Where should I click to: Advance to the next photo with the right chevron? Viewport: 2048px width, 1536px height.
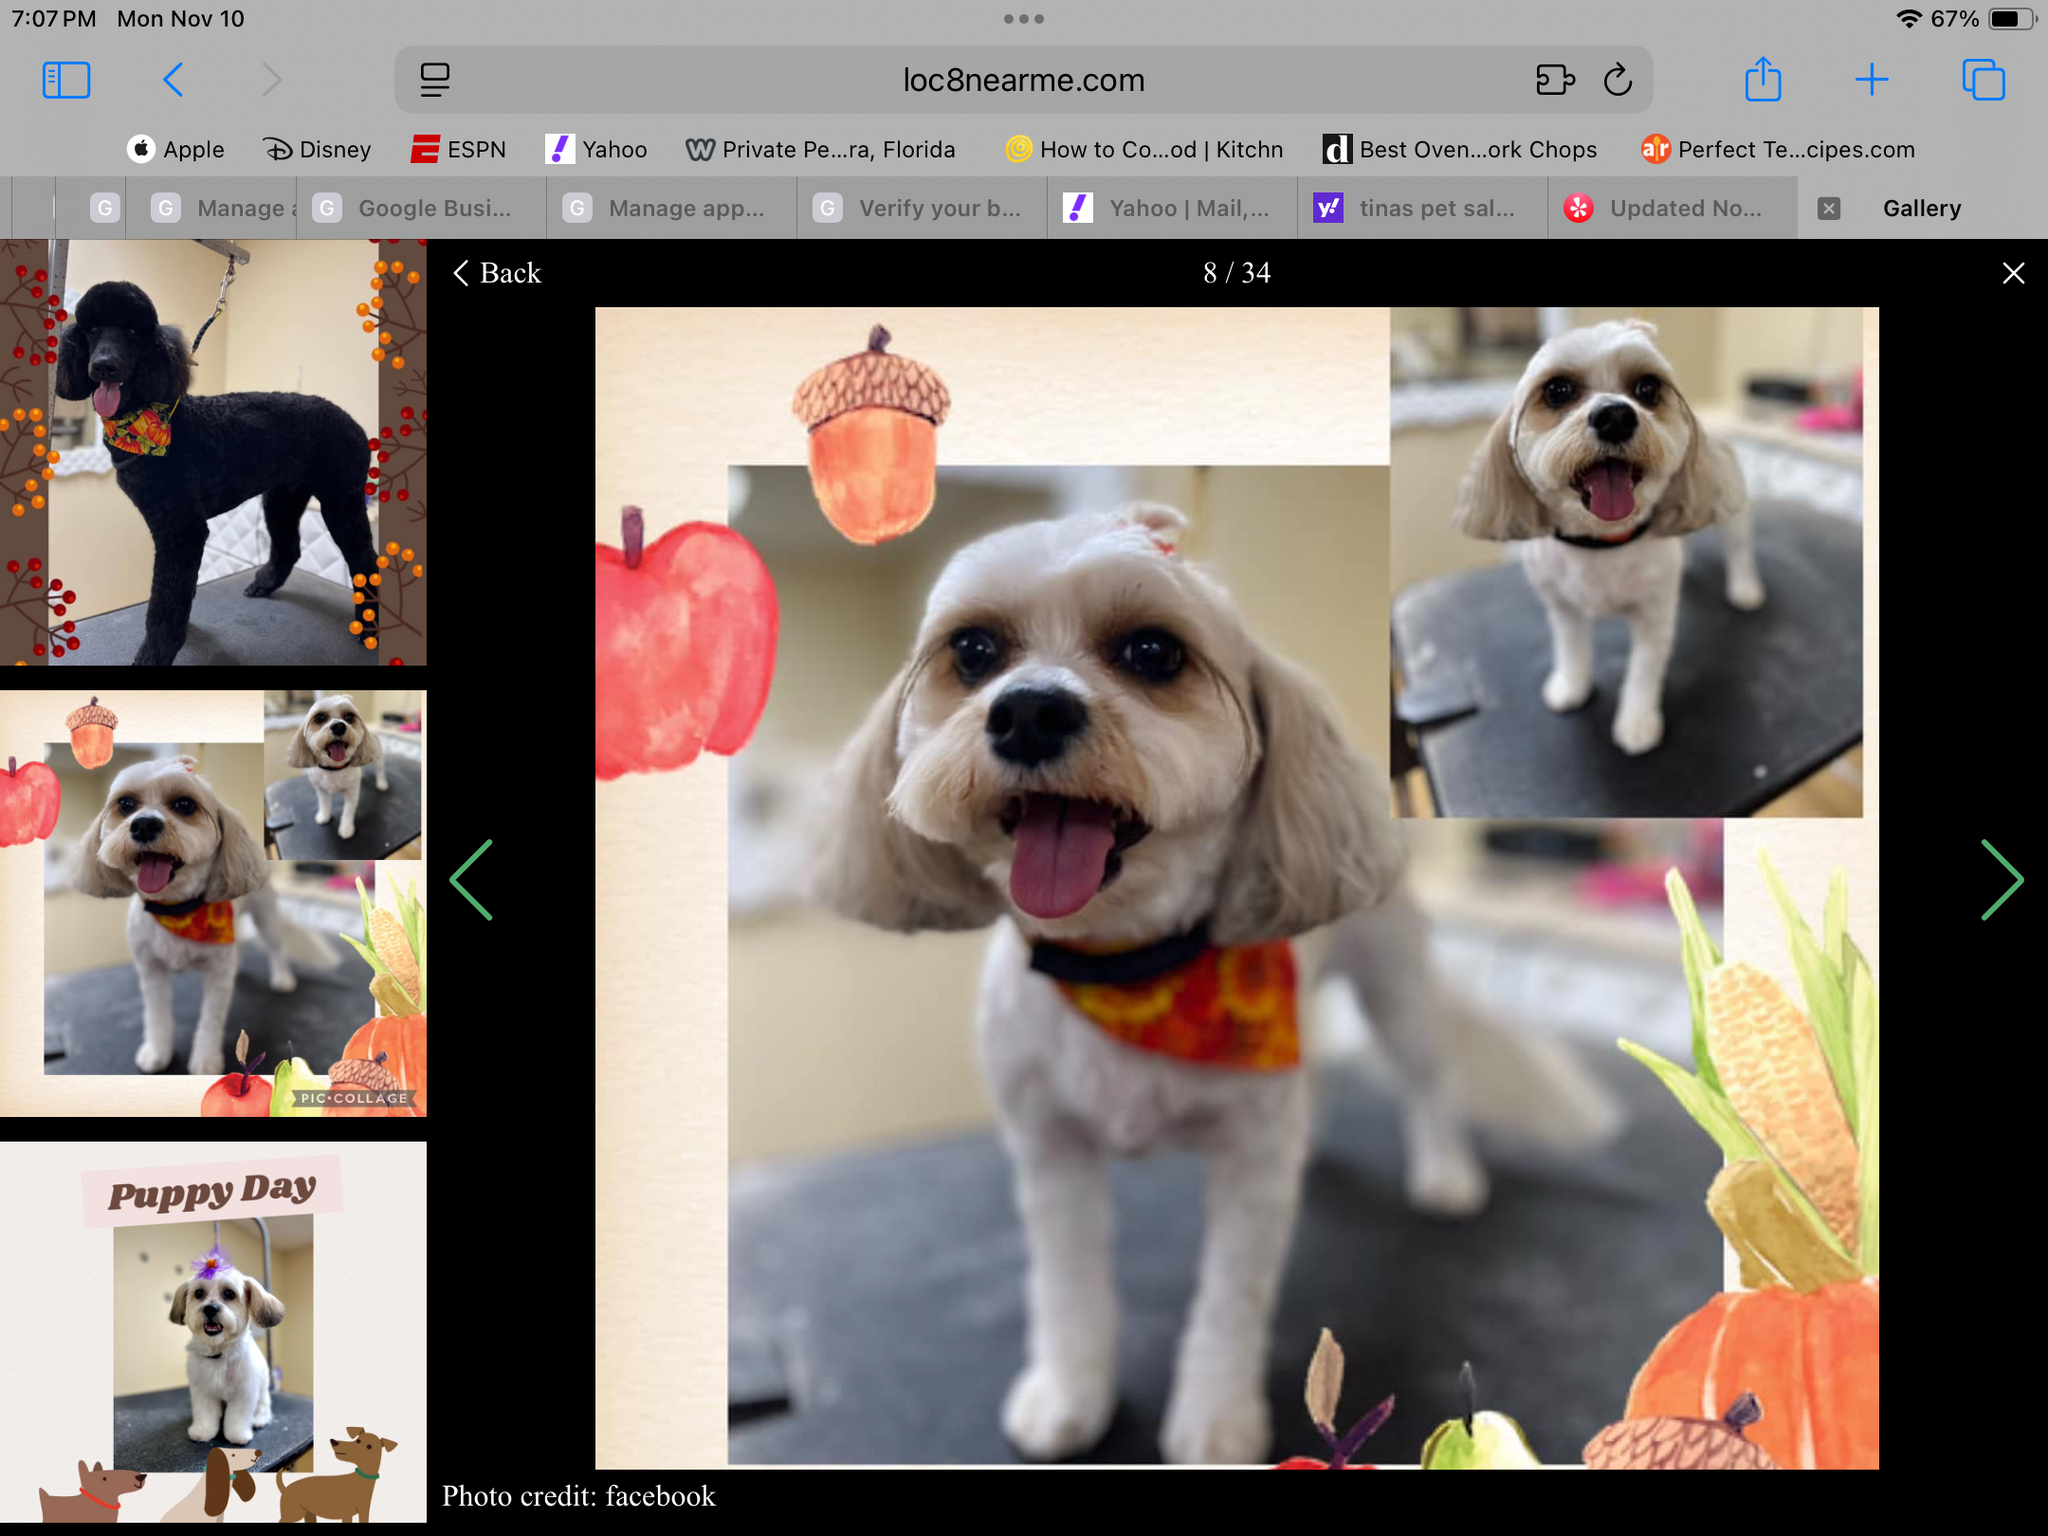coord(2003,880)
